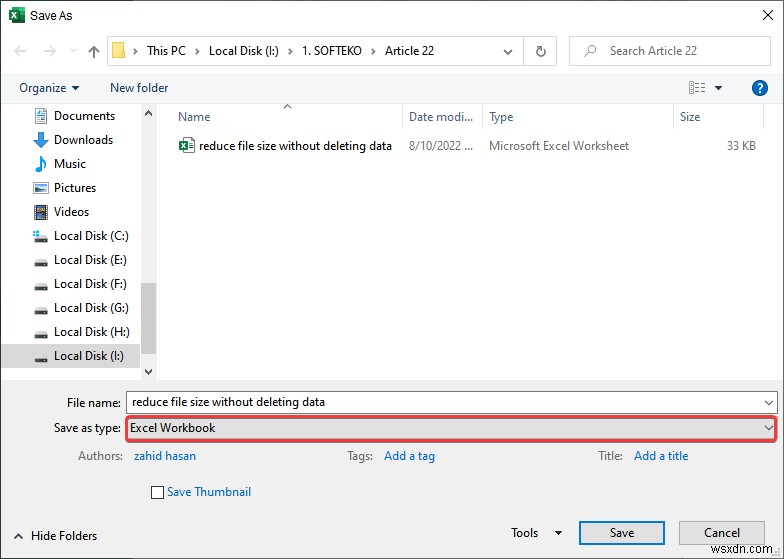Click the navigation pane scroll down arrow
This screenshot has height=559, width=784.
[148, 372]
